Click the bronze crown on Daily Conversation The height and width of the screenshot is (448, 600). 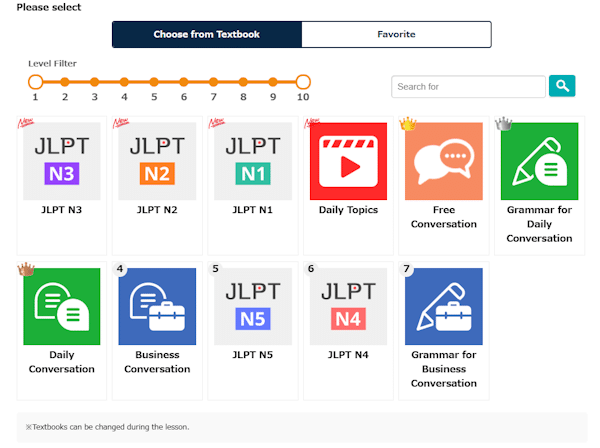click(x=26, y=269)
